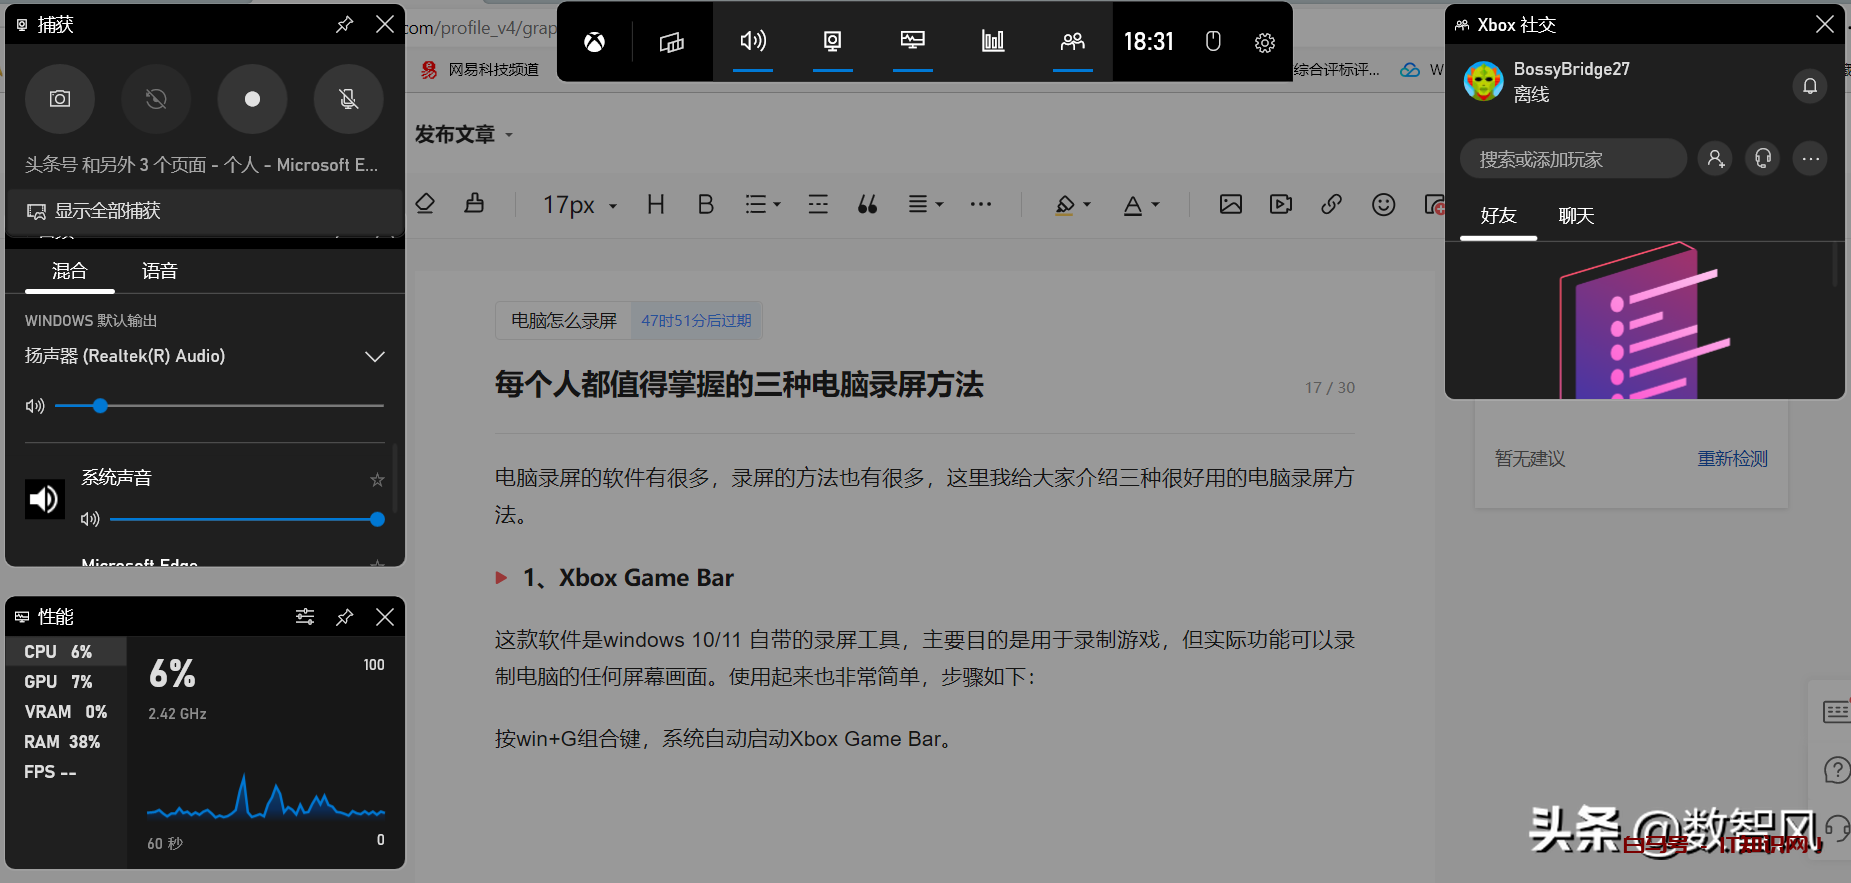Screen dimensions: 1851x883
Task: Open Xbox Game Bar settings gear
Action: point(1264,42)
